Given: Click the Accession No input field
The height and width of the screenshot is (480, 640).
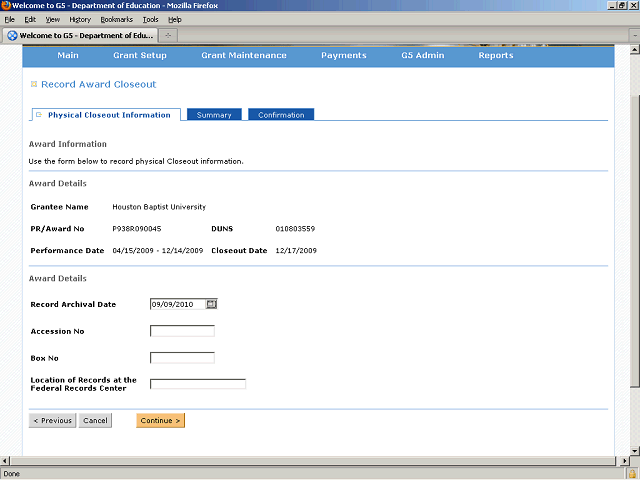Looking at the screenshot, I should pos(182,331).
